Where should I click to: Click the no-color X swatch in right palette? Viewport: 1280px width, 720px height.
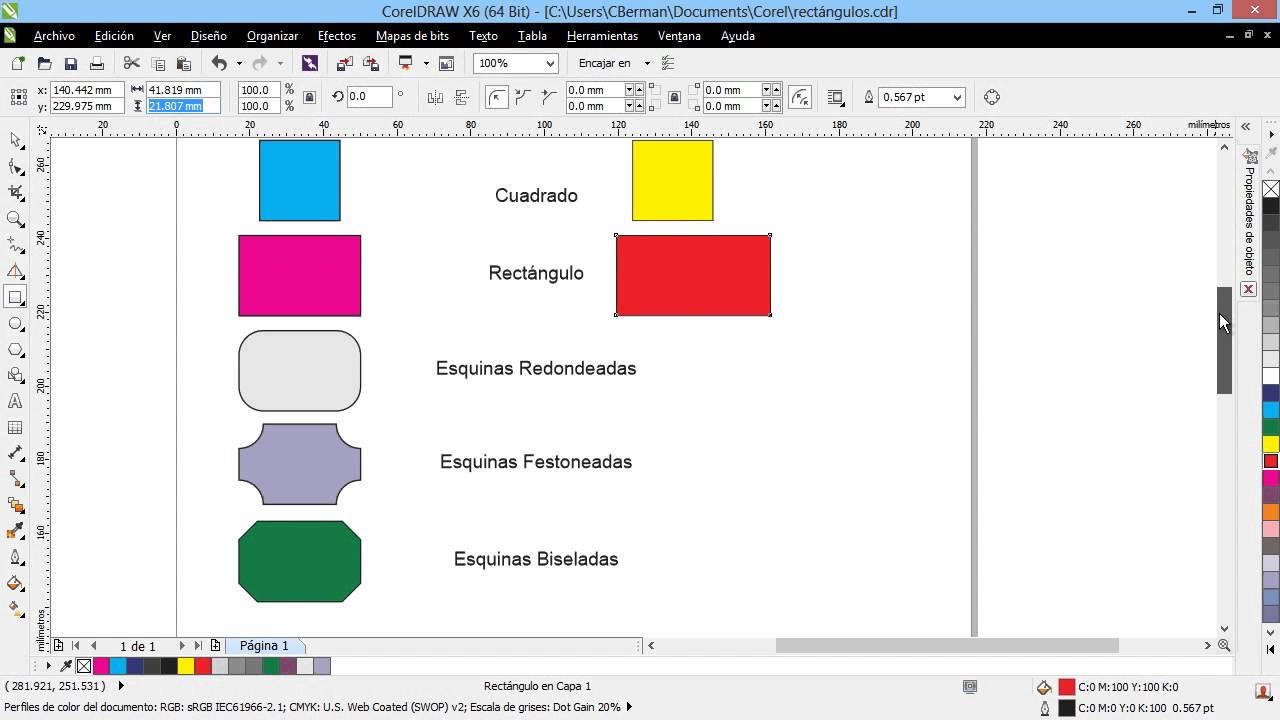click(x=1271, y=188)
